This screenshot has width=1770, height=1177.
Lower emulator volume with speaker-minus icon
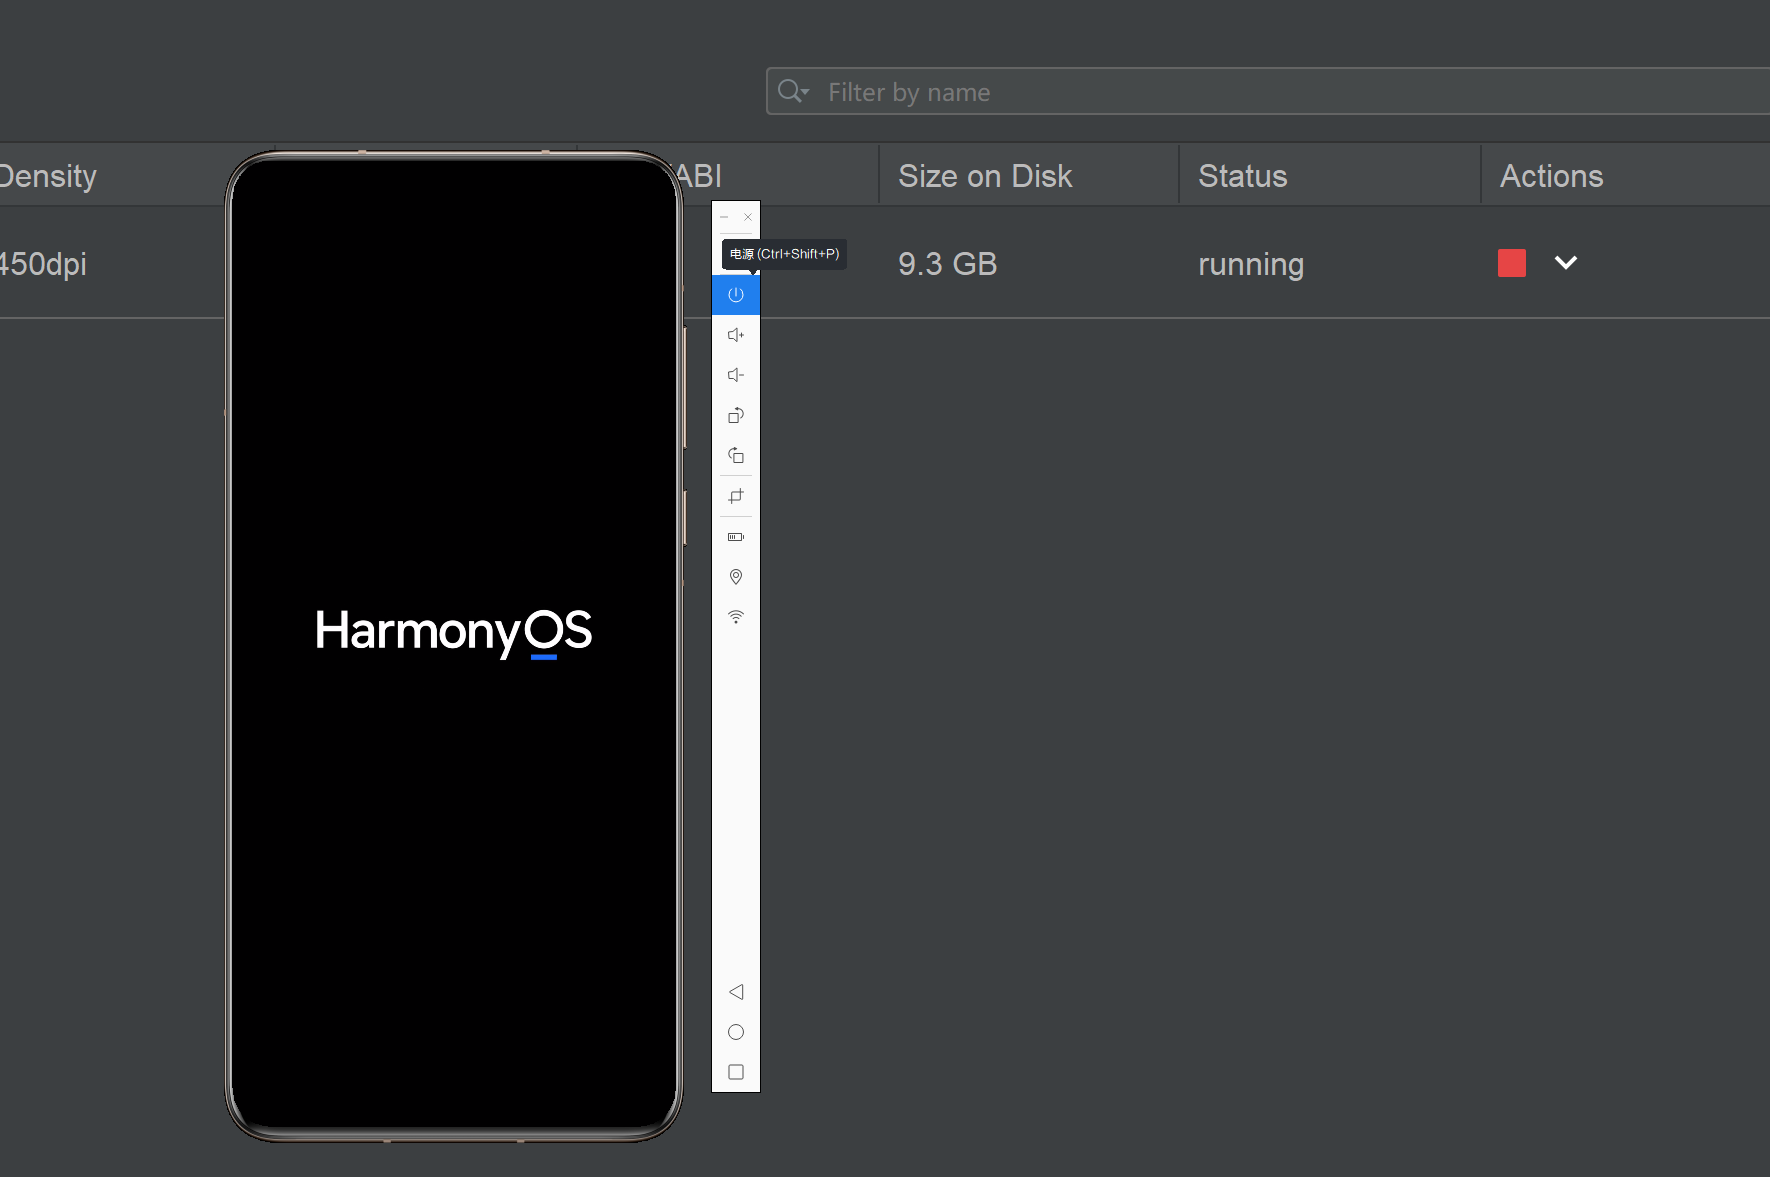pos(736,375)
